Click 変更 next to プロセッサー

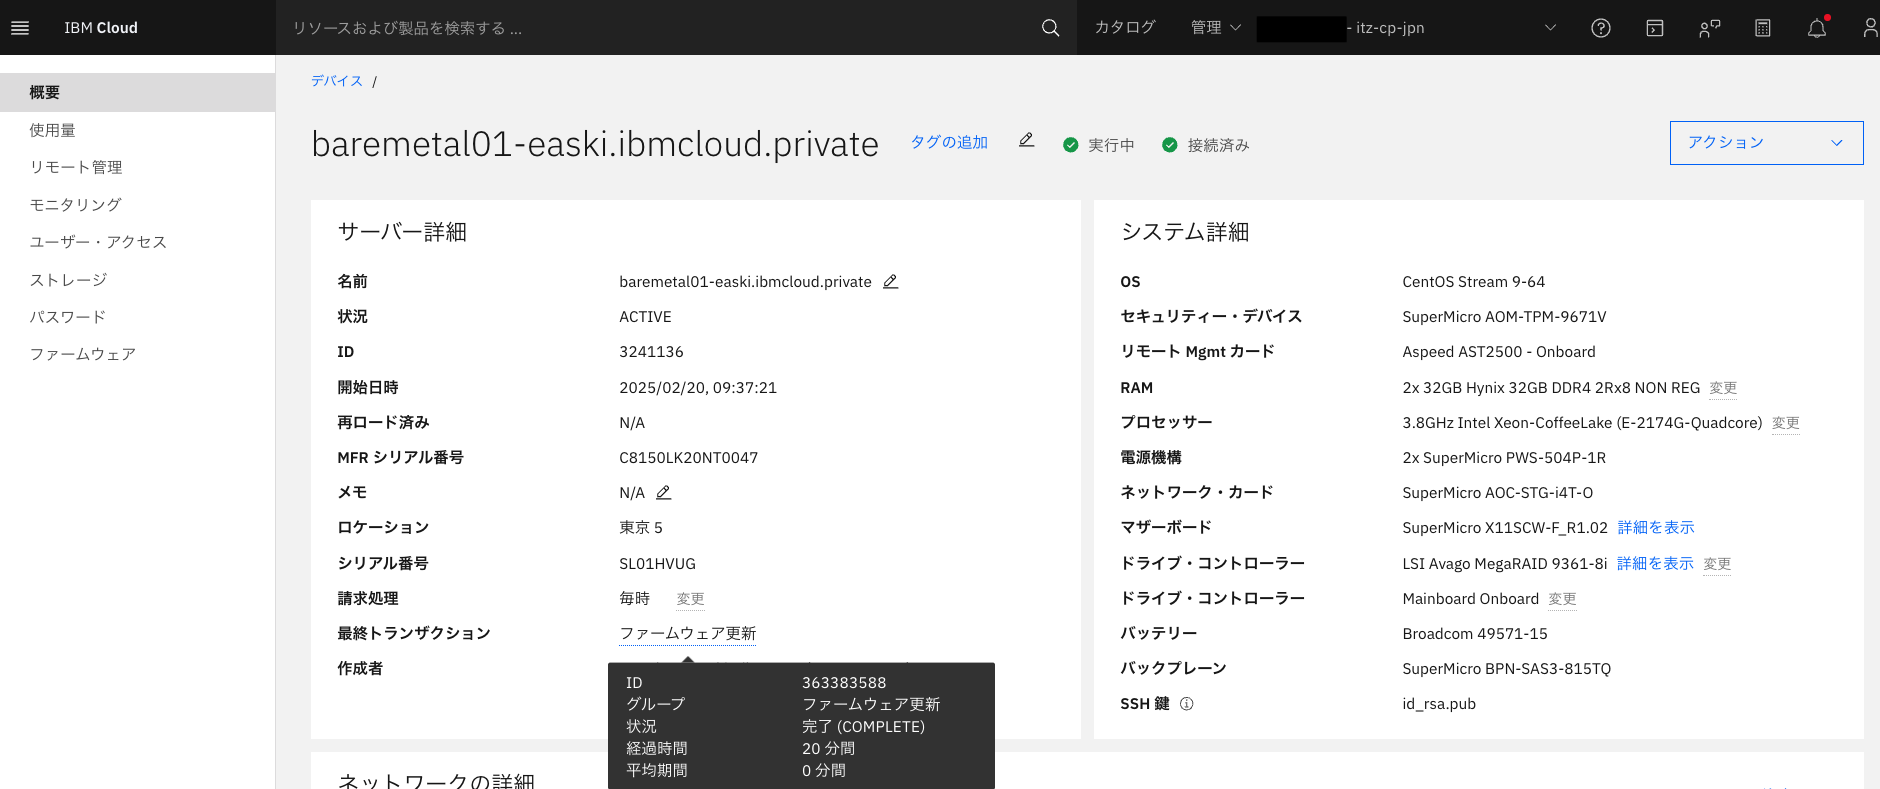pyautogui.click(x=1785, y=423)
